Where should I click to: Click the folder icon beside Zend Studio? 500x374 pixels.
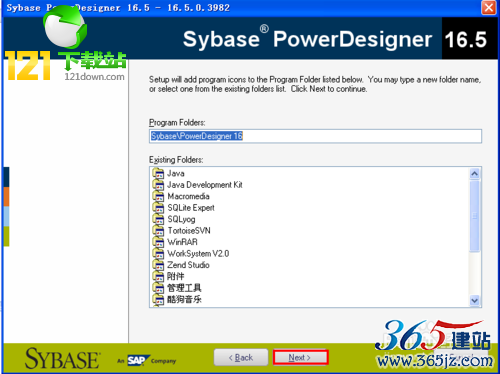158,265
